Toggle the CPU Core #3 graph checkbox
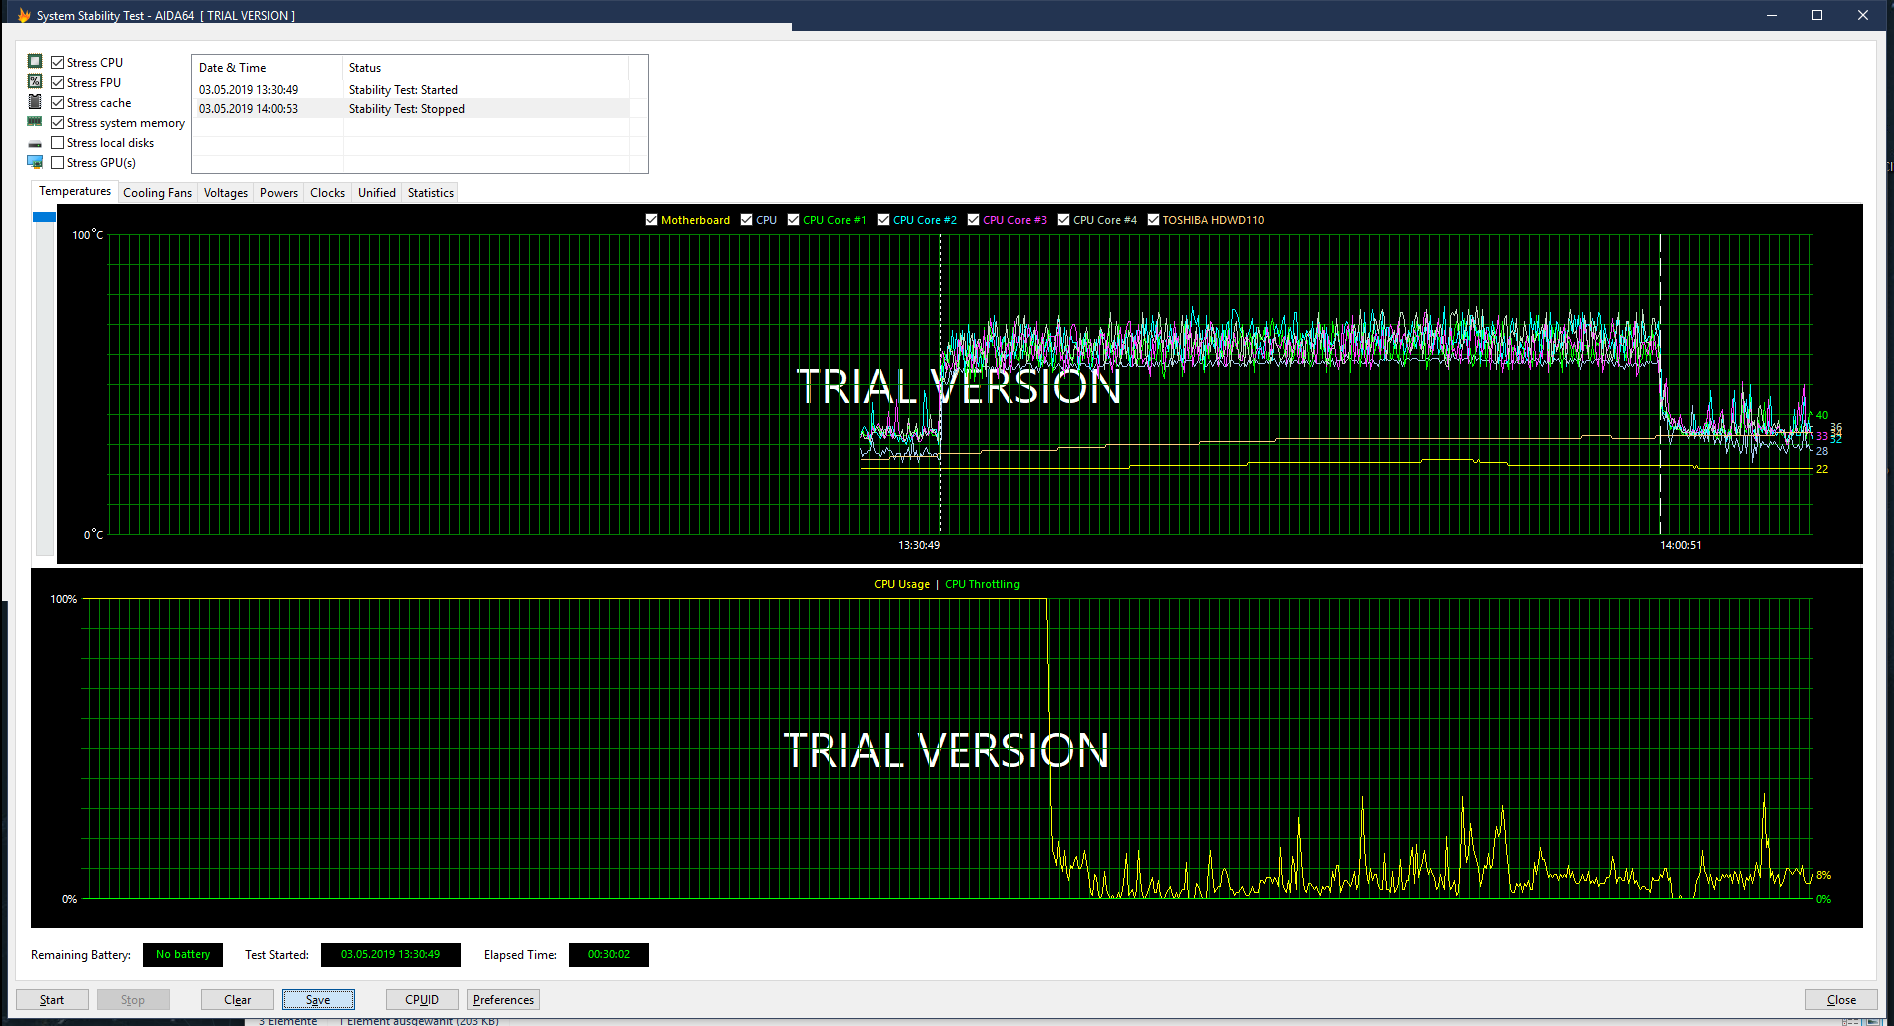 point(974,220)
